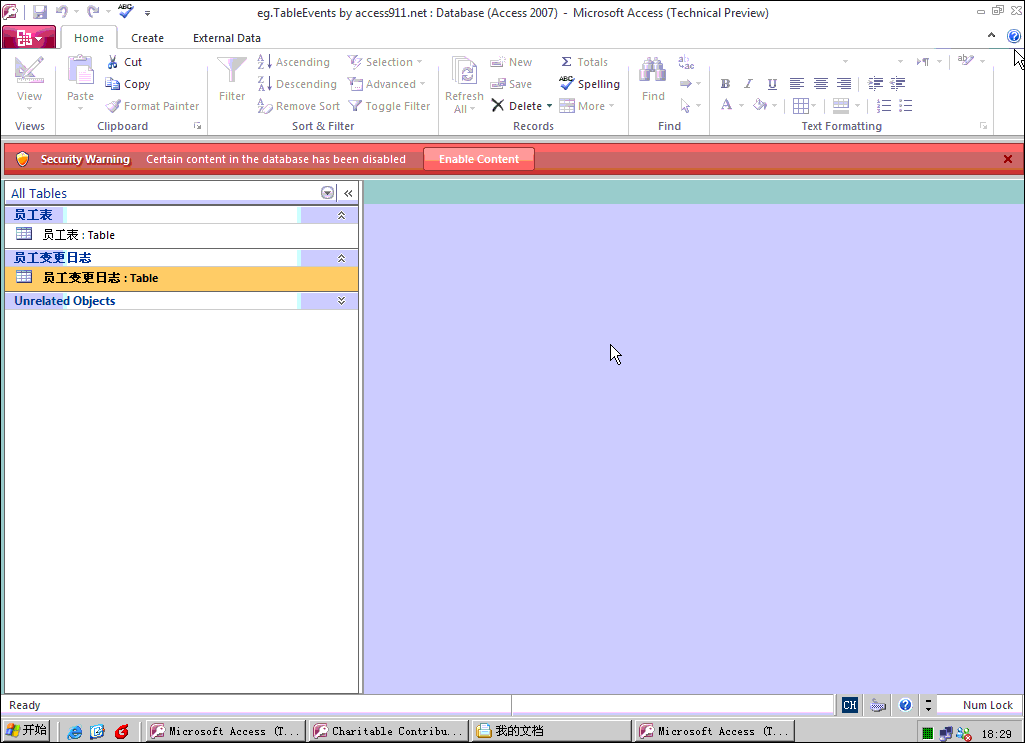The image size is (1025, 743).
Task: Click the Select pointer icon in Find group
Action: [685, 106]
